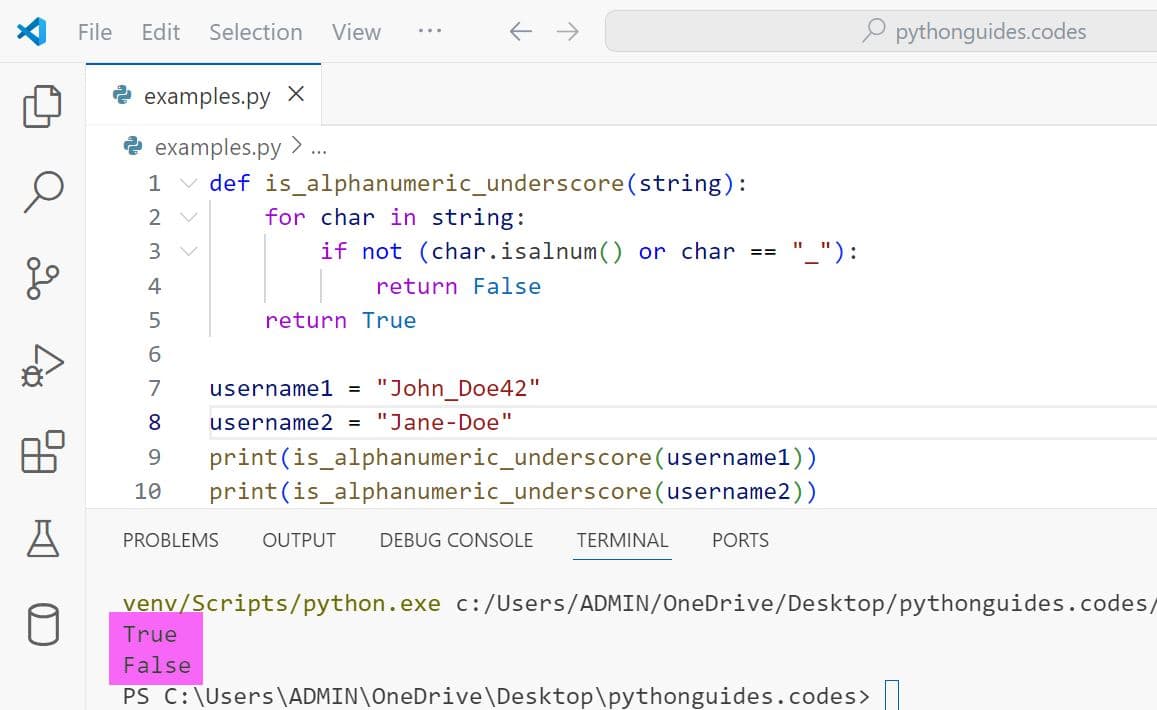Click the is_alphanumeric_underscore function name on line 1
Screen dimensions: 1157x710
click(x=445, y=183)
